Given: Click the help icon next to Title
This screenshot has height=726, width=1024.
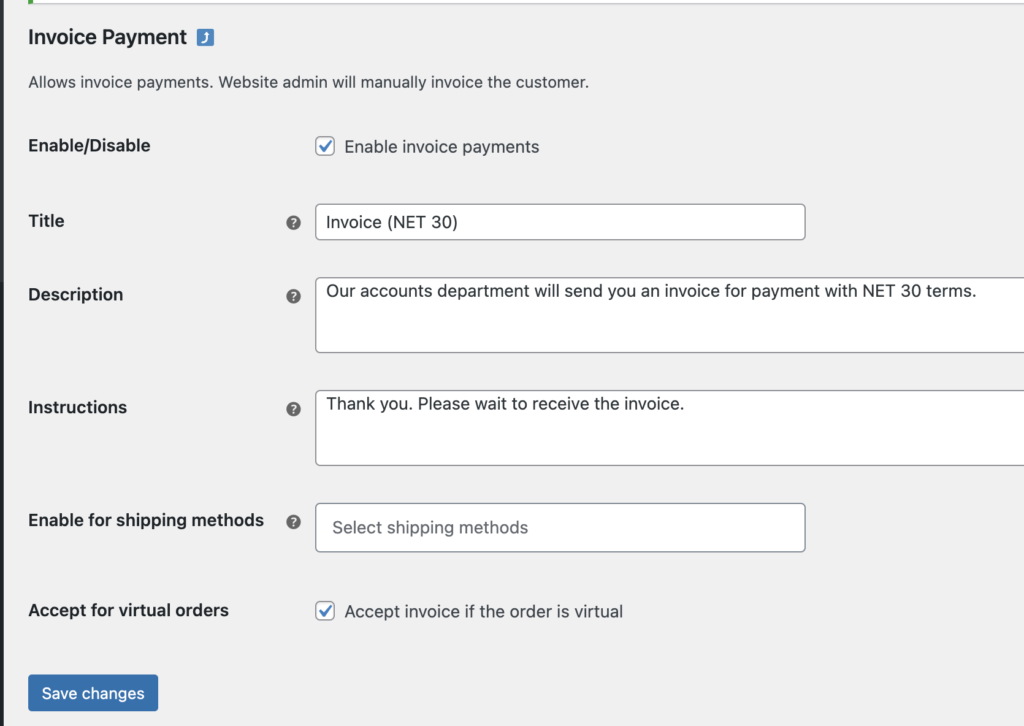Looking at the screenshot, I should [293, 223].
